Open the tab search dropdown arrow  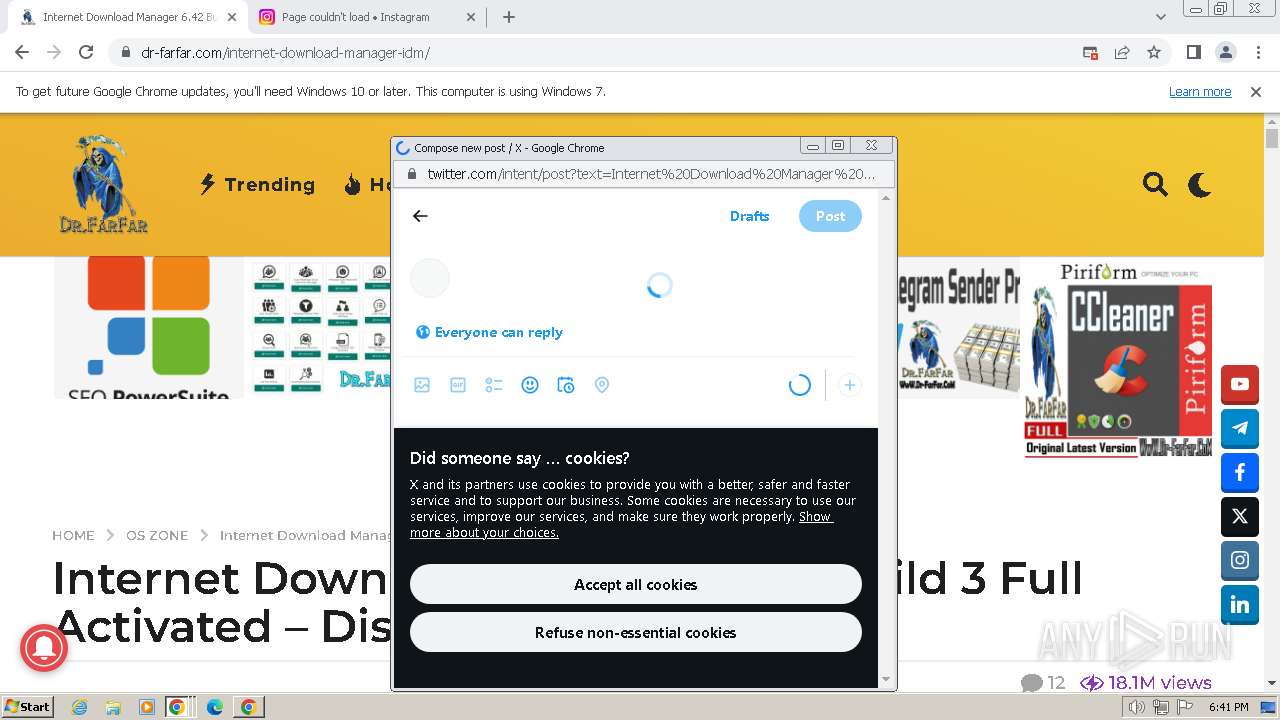coord(1160,17)
